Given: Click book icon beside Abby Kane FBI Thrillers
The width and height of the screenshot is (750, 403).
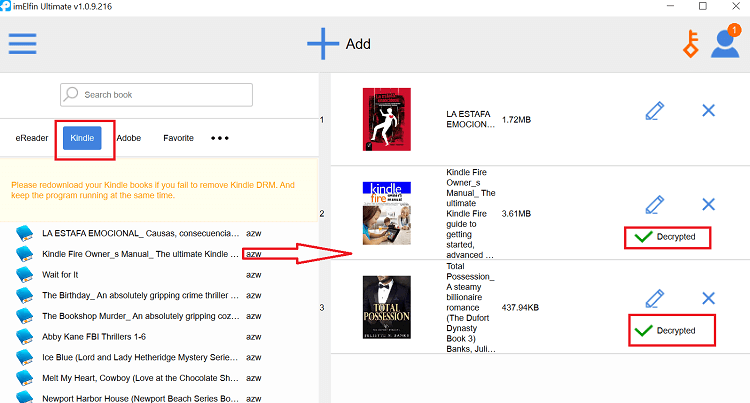Looking at the screenshot, I should coord(24,337).
